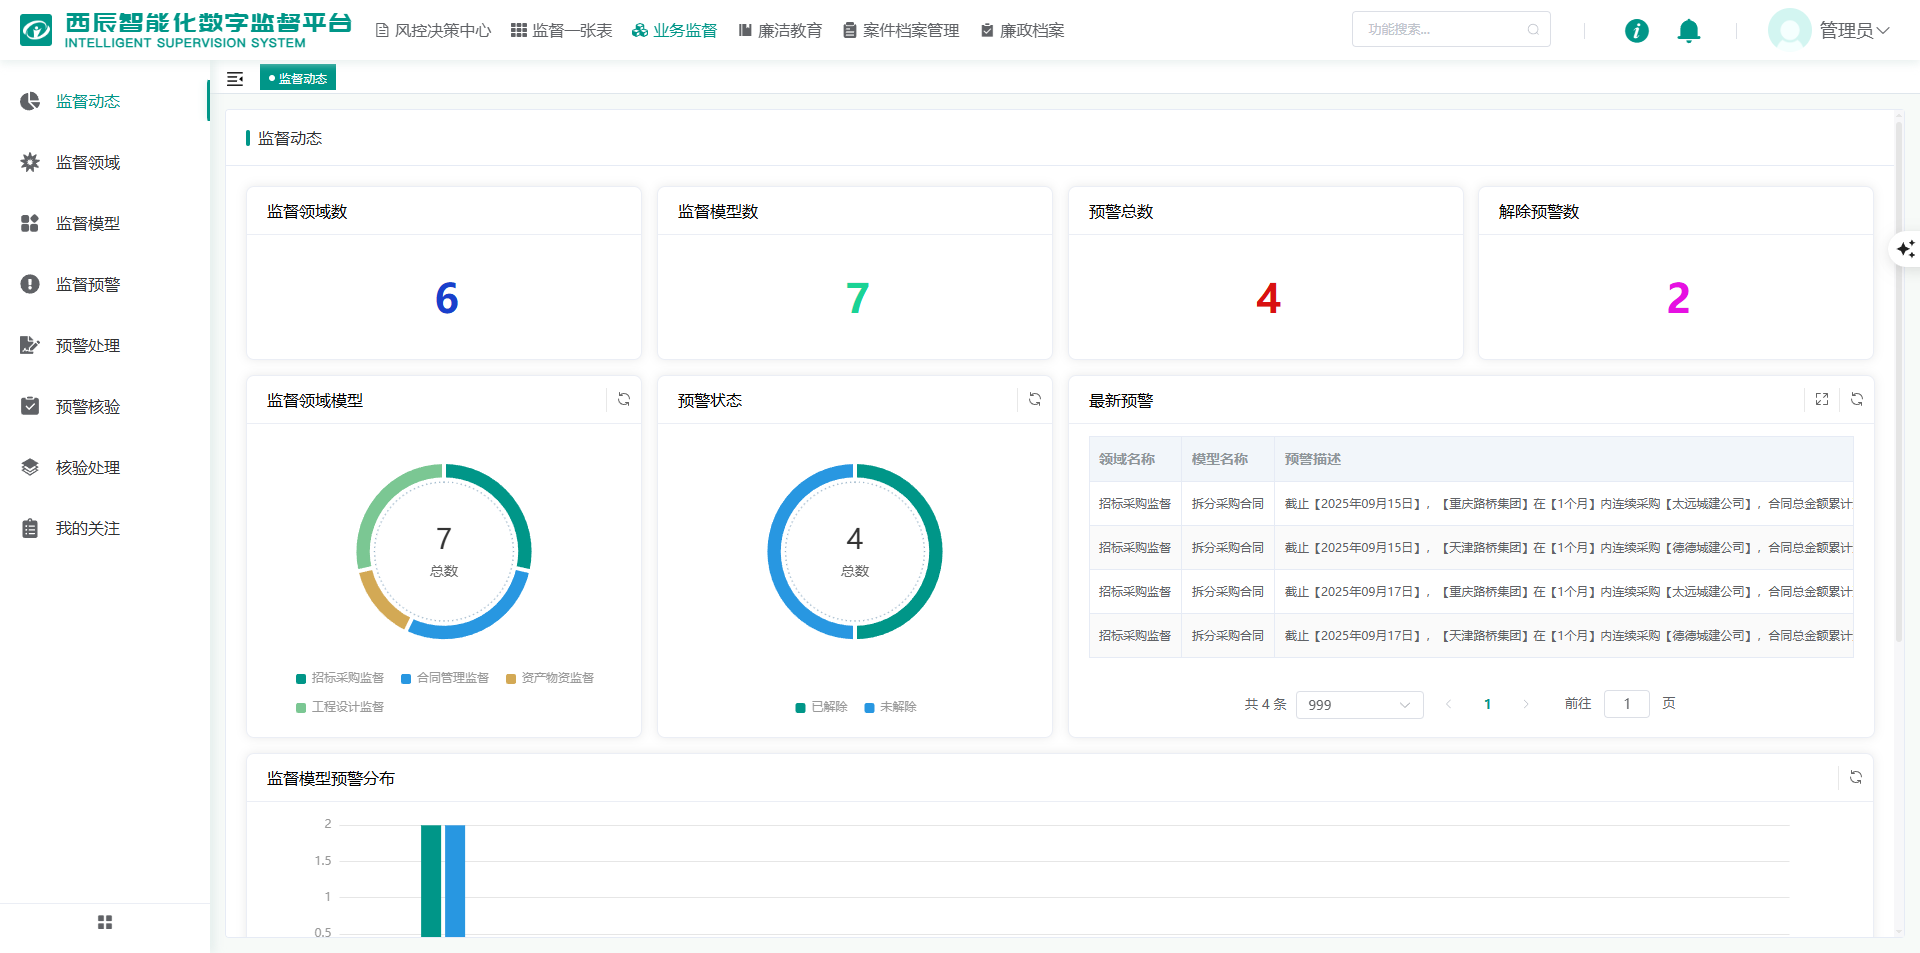Refresh the 预警状态 chart panel
1920x953 pixels.
pyautogui.click(x=1035, y=400)
